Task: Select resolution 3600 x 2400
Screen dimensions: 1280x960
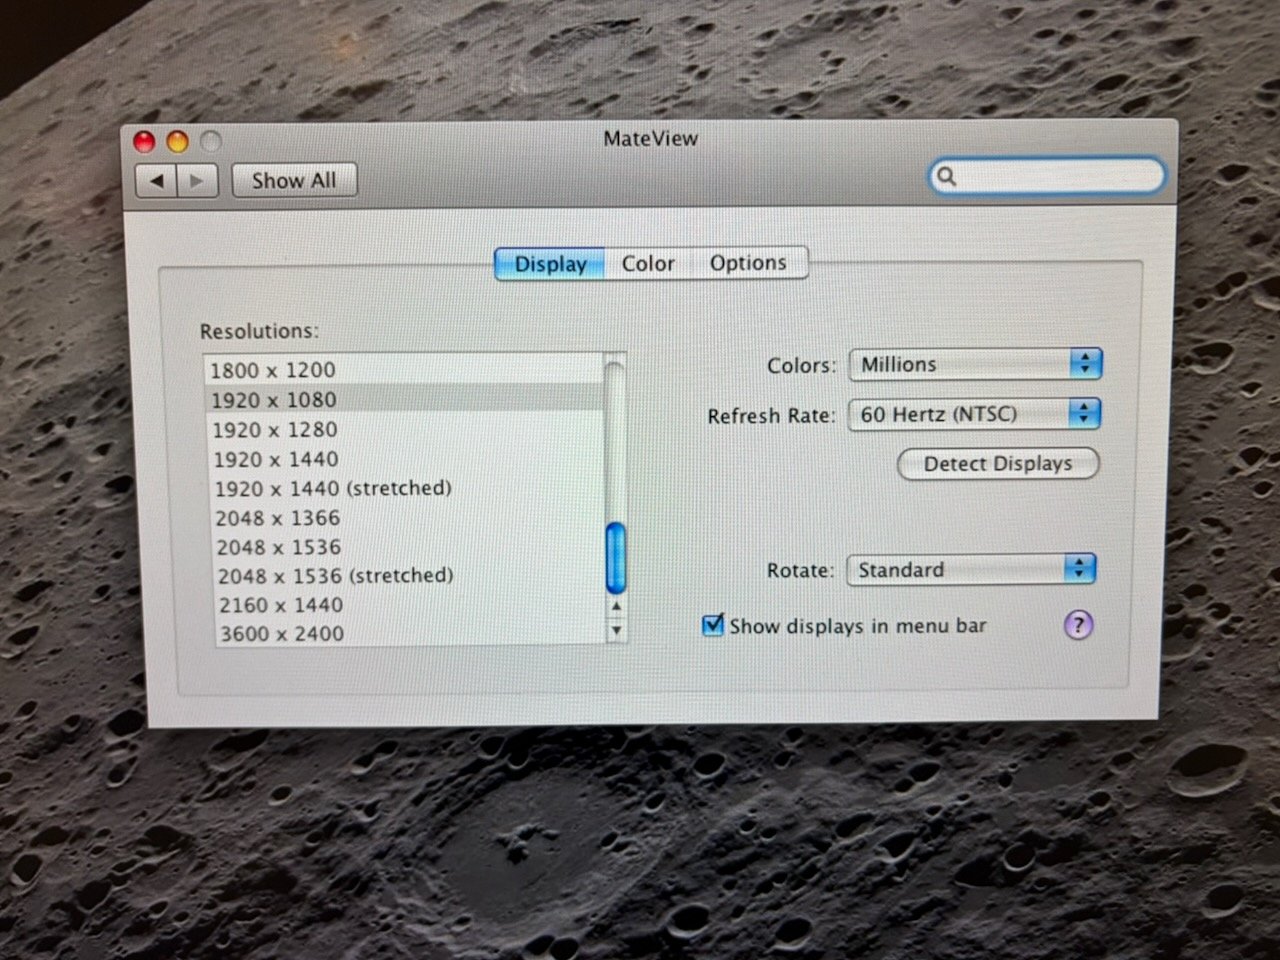Action: coord(413,633)
